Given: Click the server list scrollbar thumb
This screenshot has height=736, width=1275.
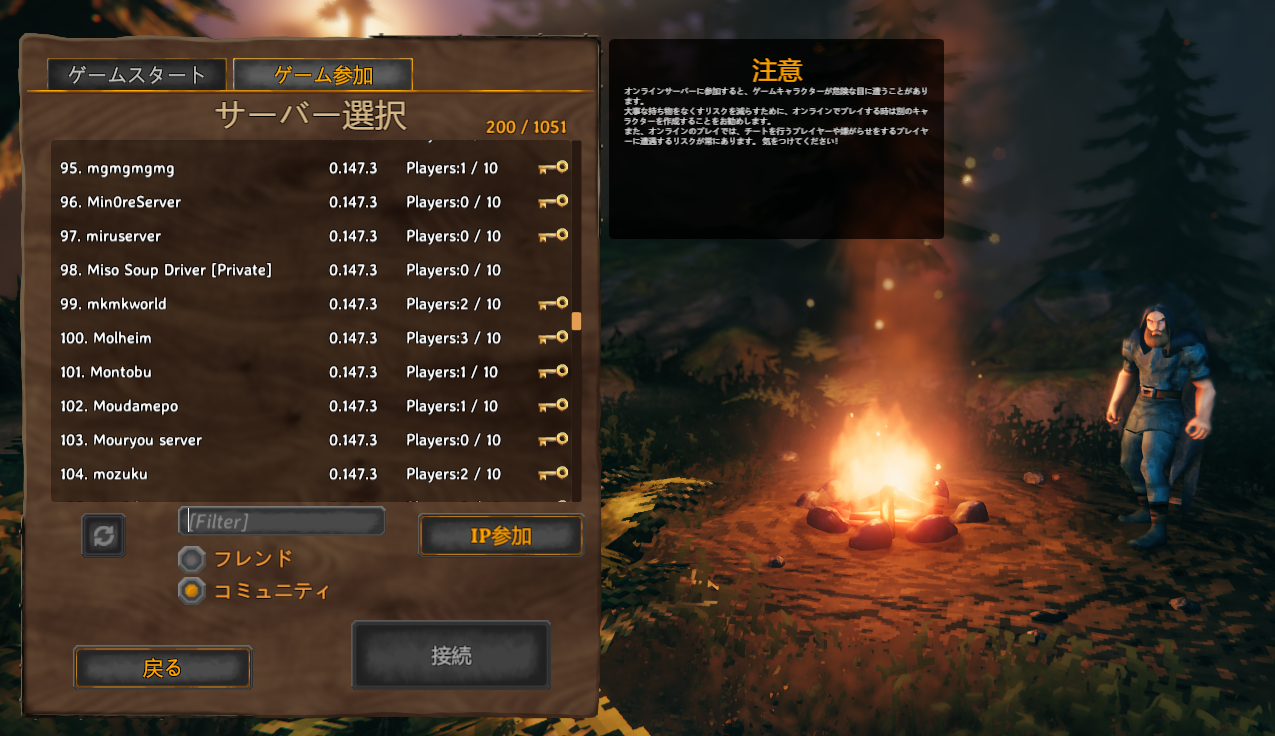Looking at the screenshot, I should point(576,321).
